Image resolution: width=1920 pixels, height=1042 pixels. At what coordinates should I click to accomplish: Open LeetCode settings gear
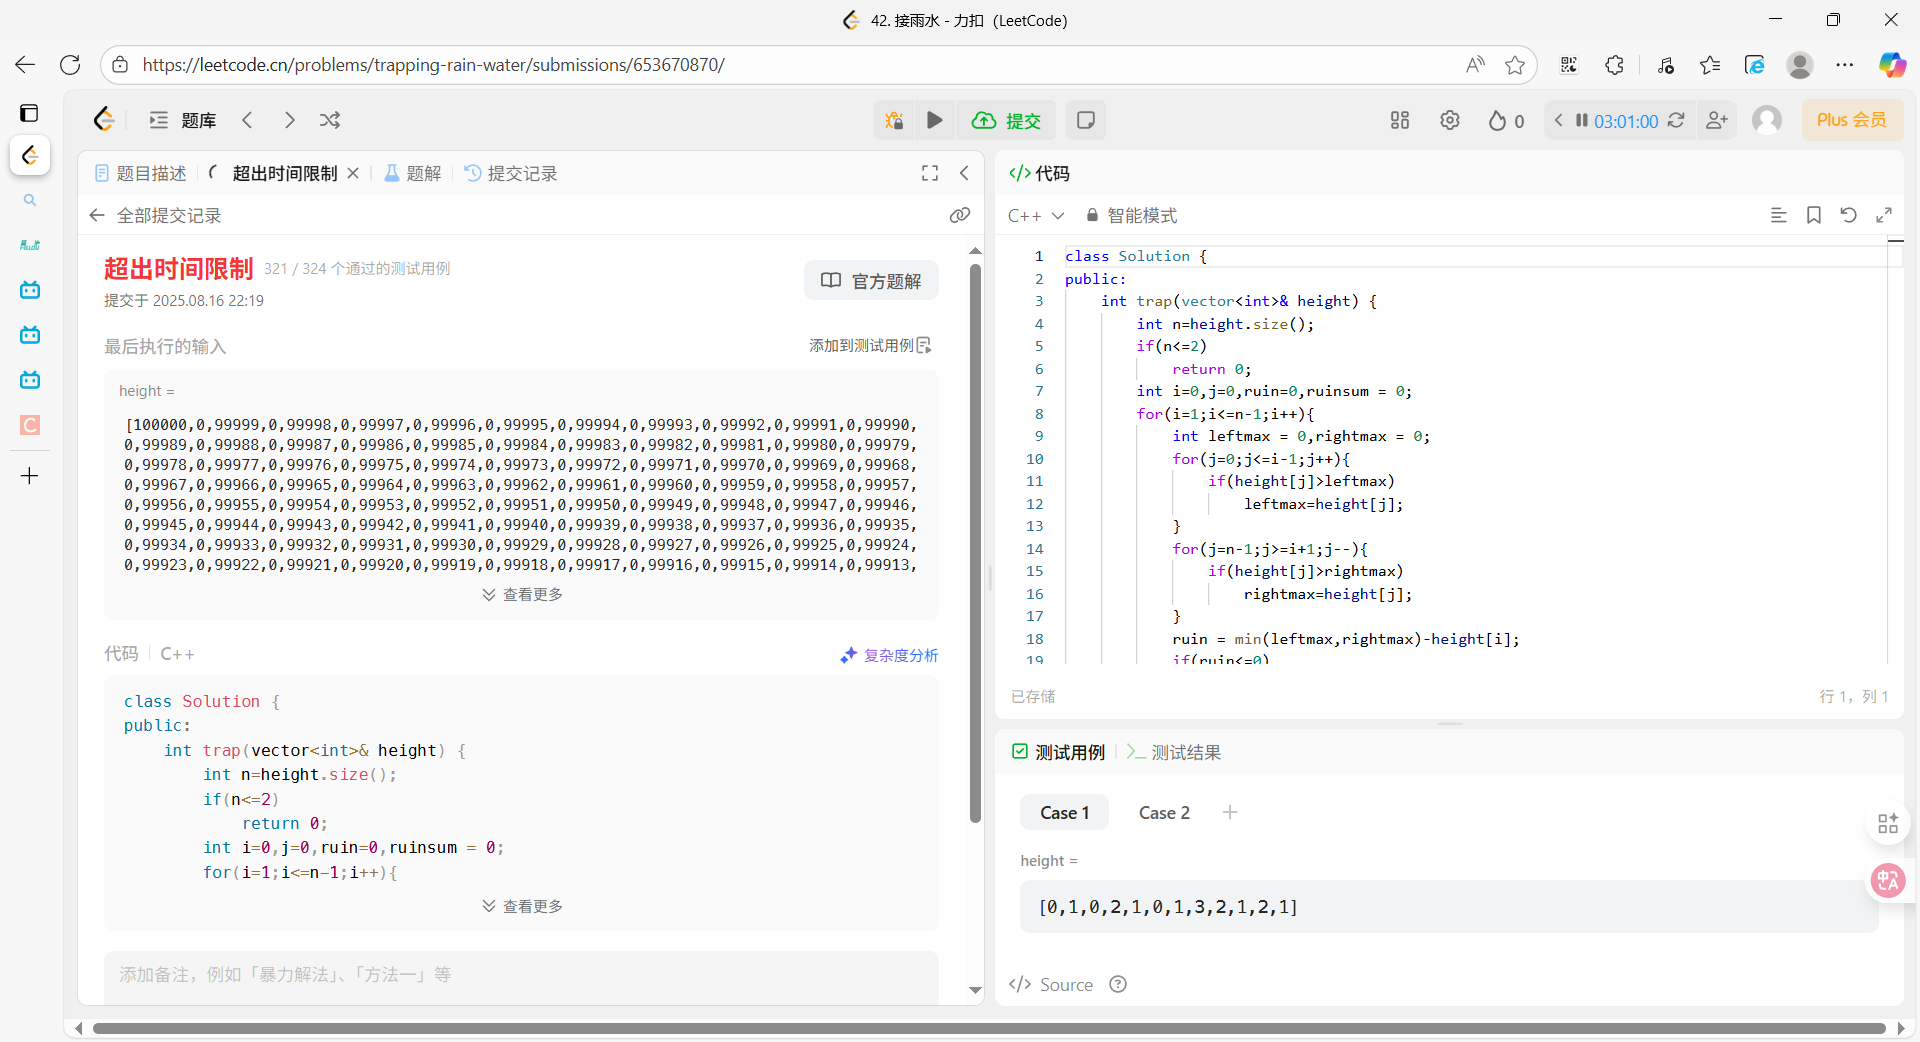1450,120
